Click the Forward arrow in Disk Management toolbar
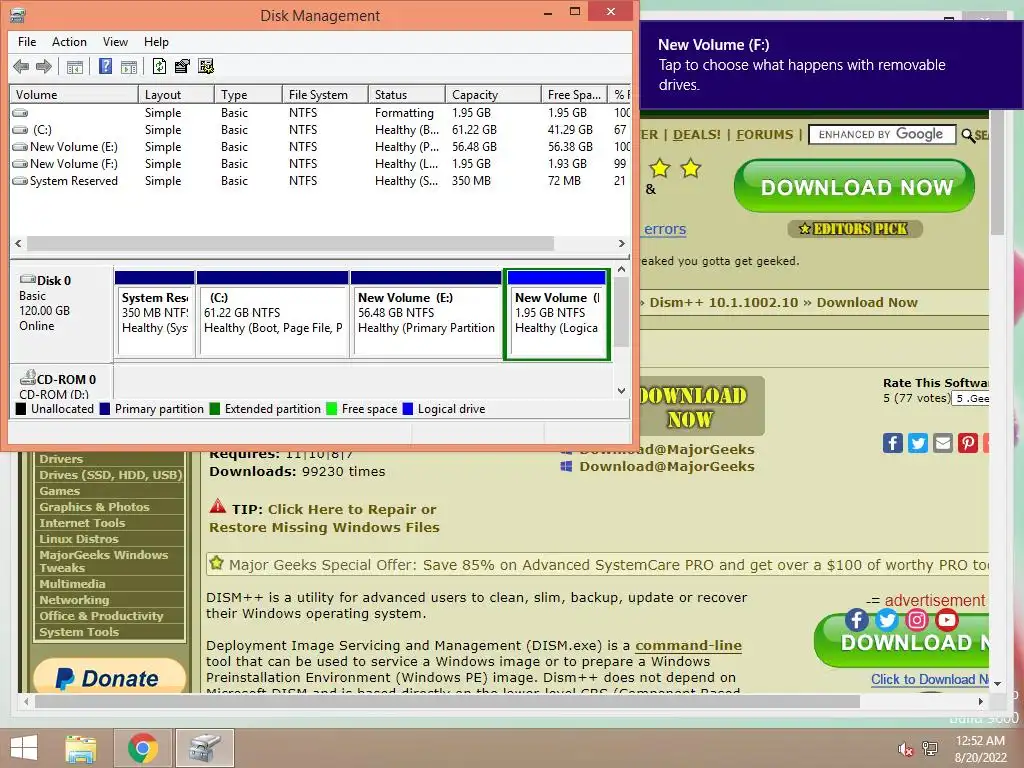Image resolution: width=1024 pixels, height=768 pixels. tap(44, 66)
